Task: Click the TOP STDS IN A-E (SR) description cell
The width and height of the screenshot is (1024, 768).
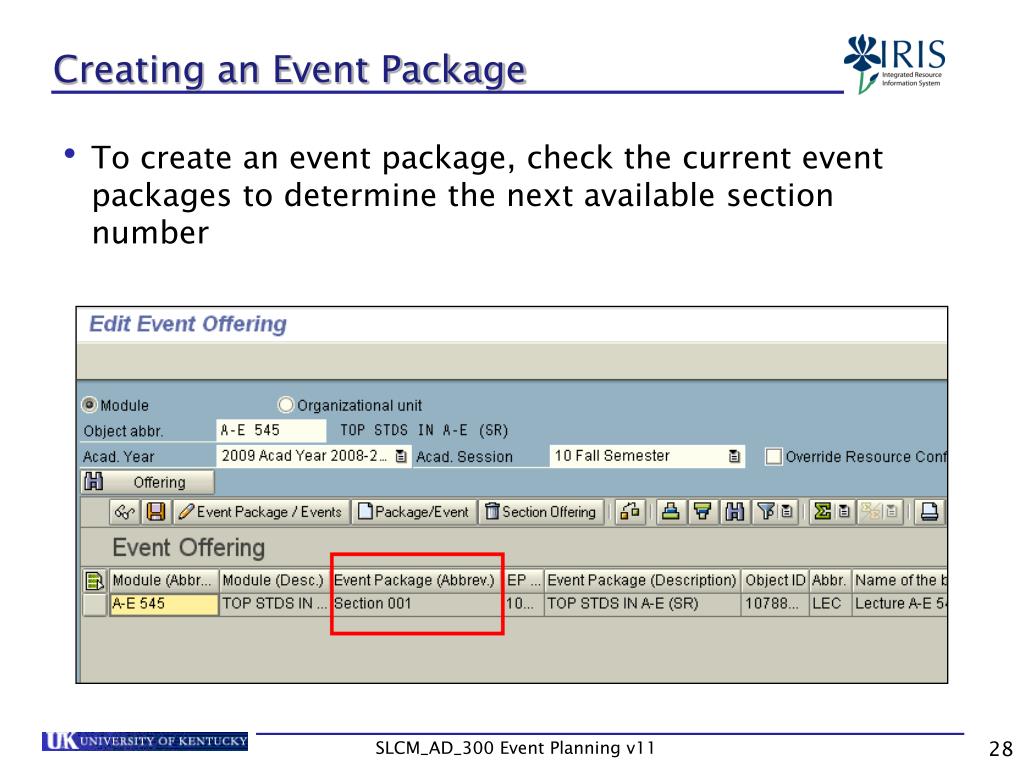Action: (x=643, y=604)
